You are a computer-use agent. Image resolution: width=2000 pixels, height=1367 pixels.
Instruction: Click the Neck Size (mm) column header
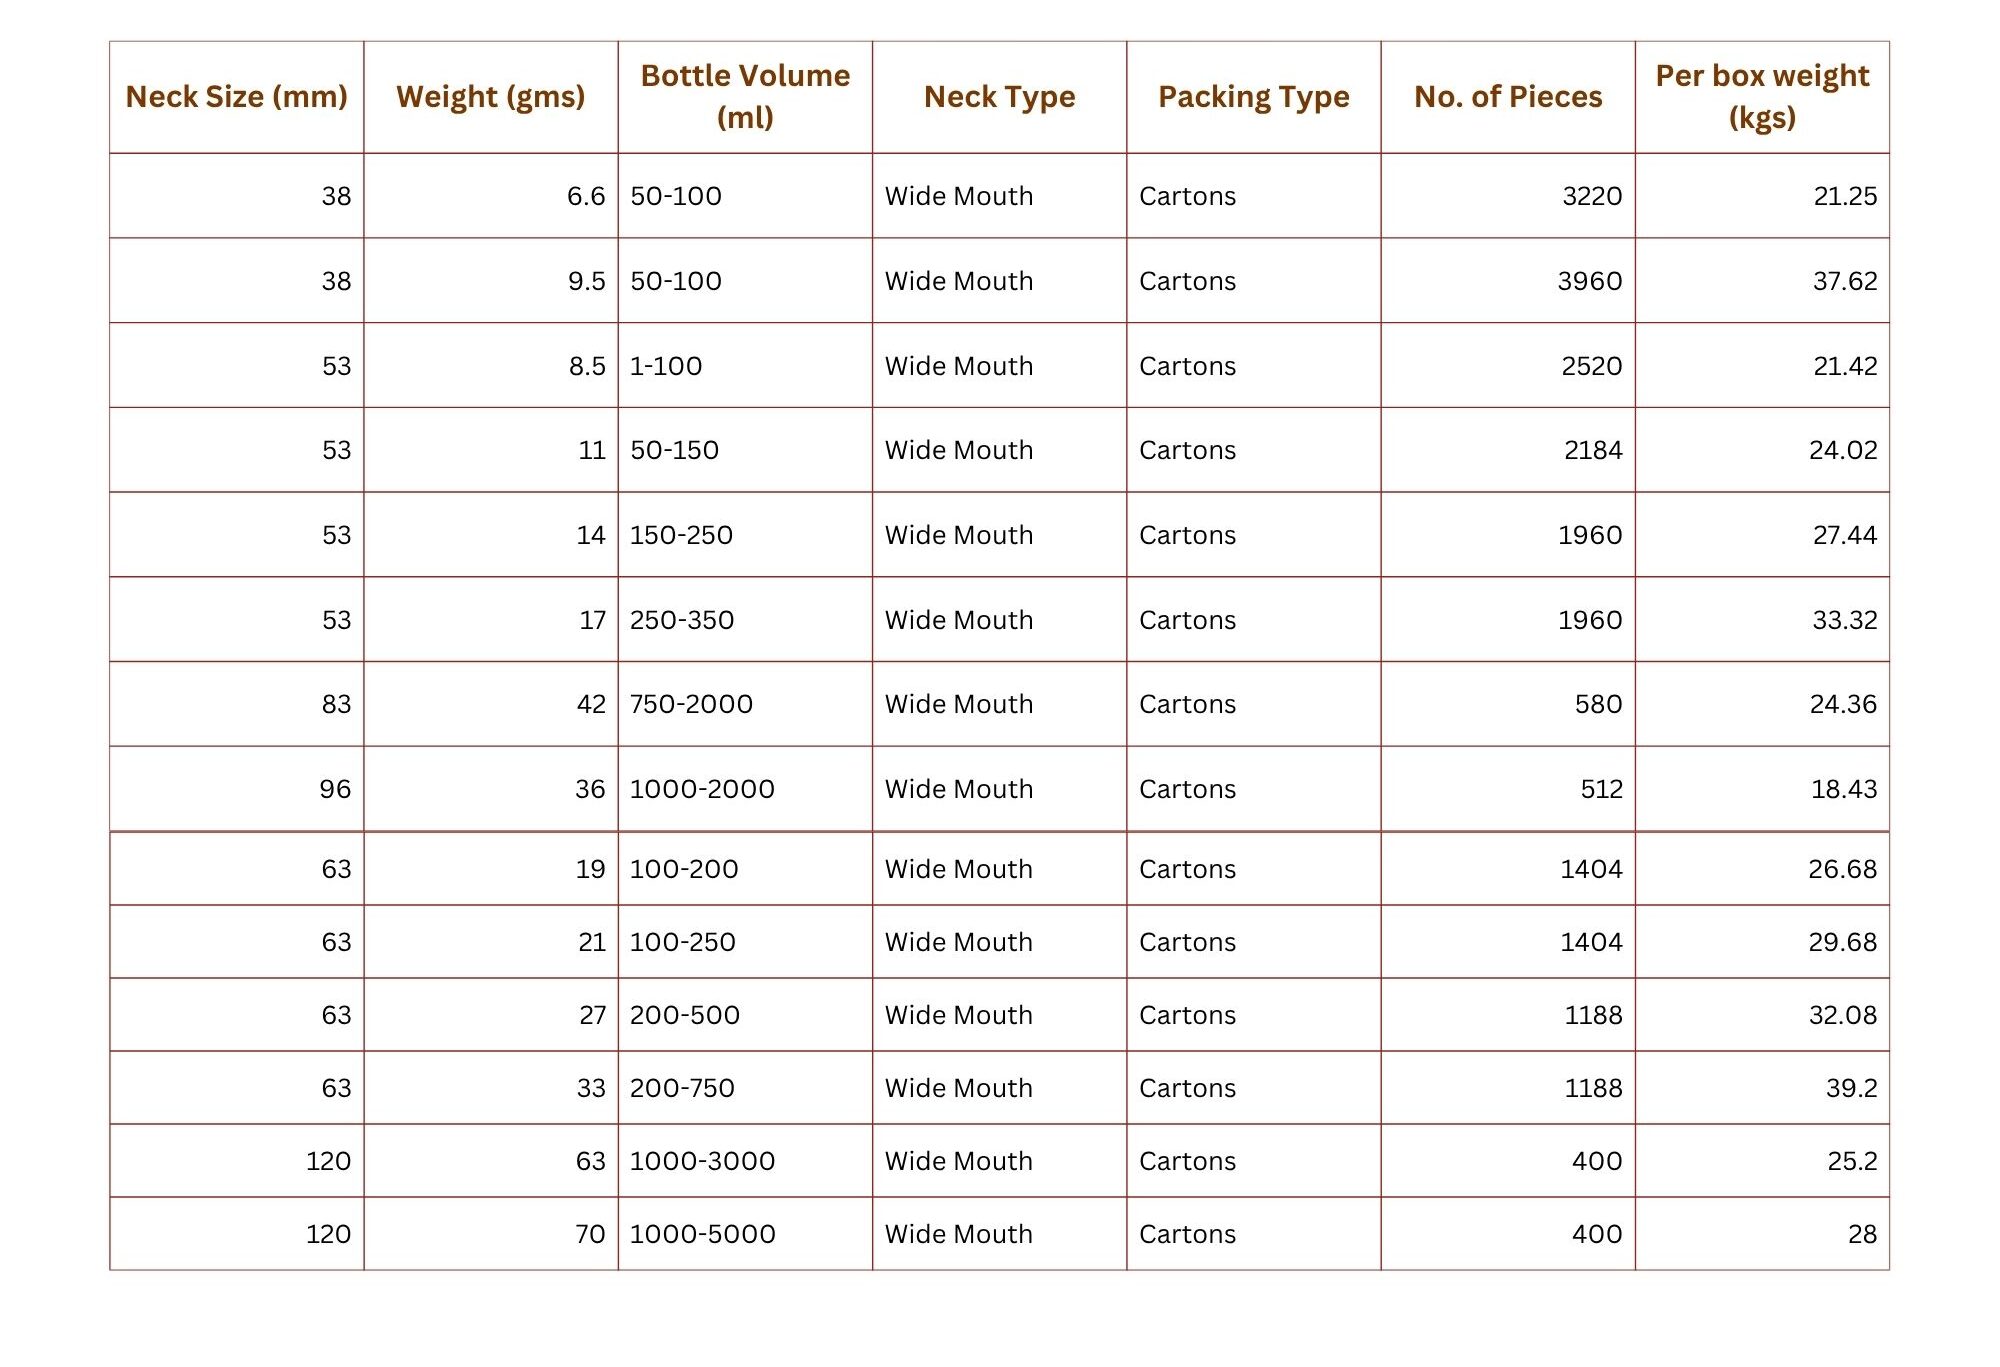pos(236,97)
